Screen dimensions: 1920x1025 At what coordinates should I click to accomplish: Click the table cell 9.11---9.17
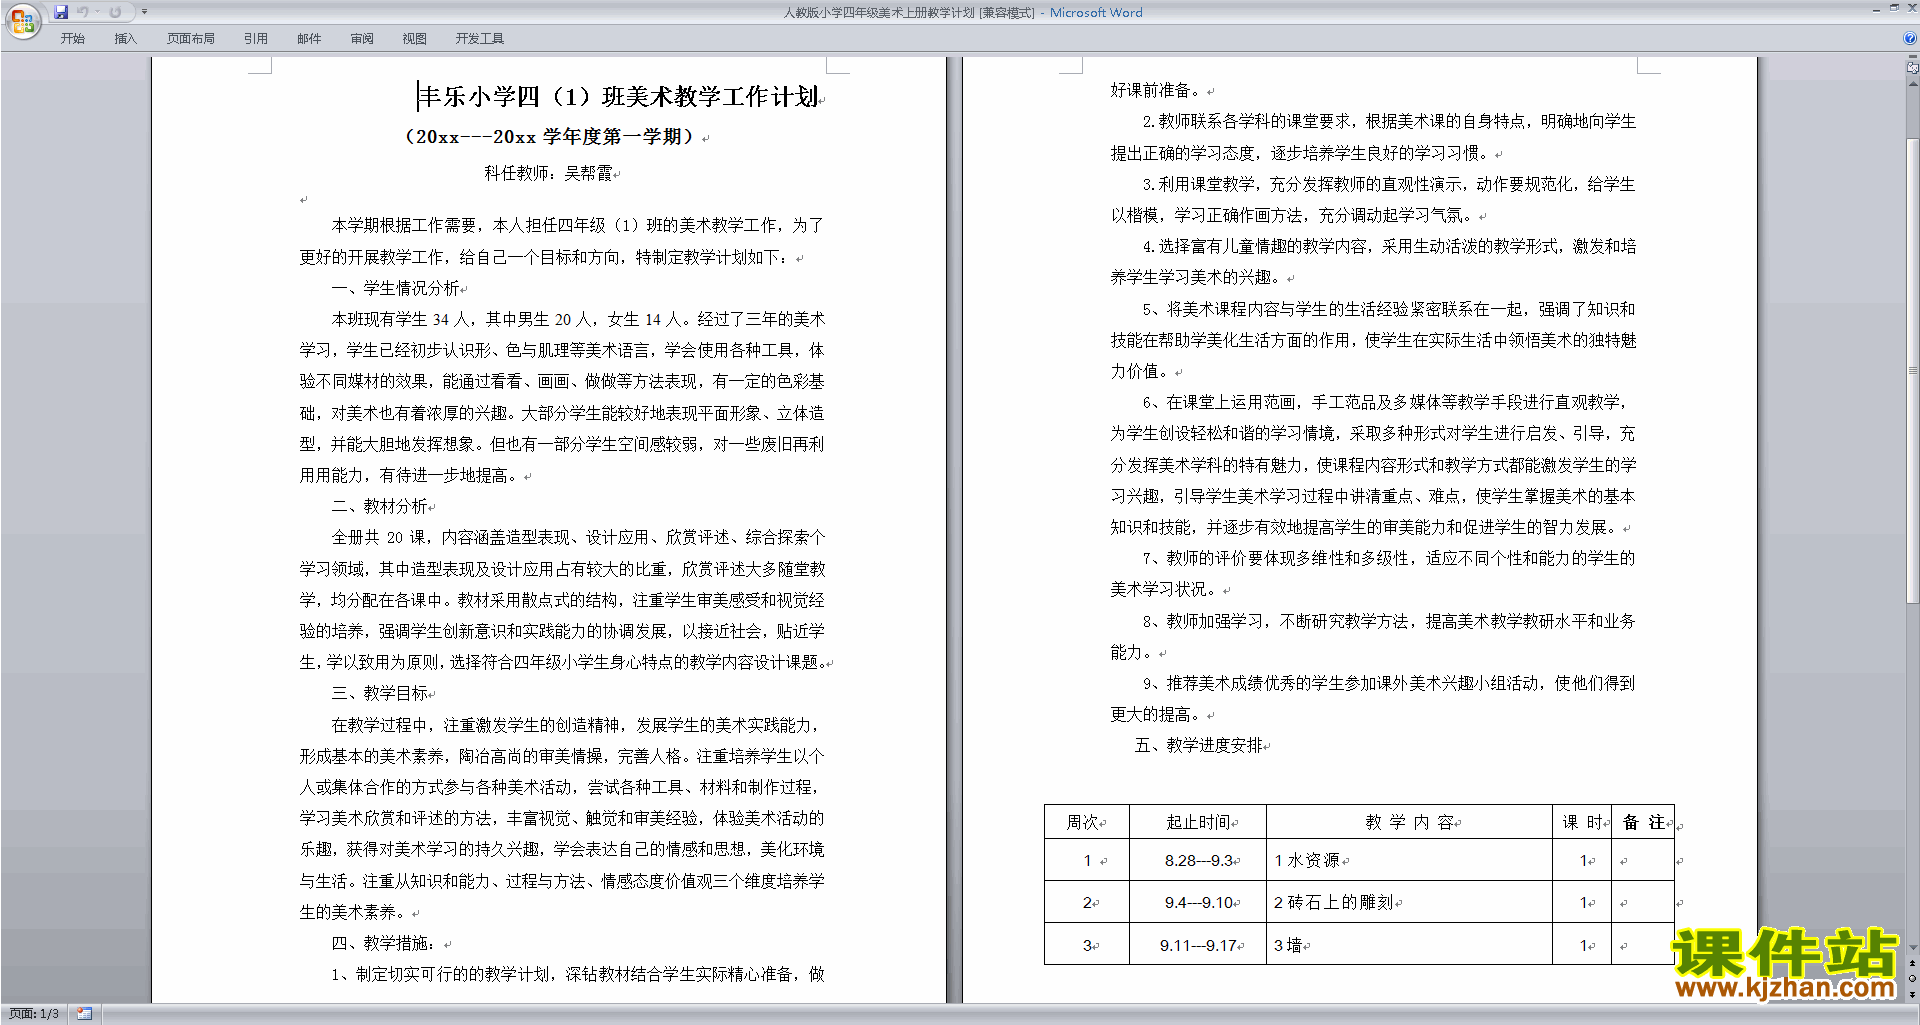[1198, 945]
